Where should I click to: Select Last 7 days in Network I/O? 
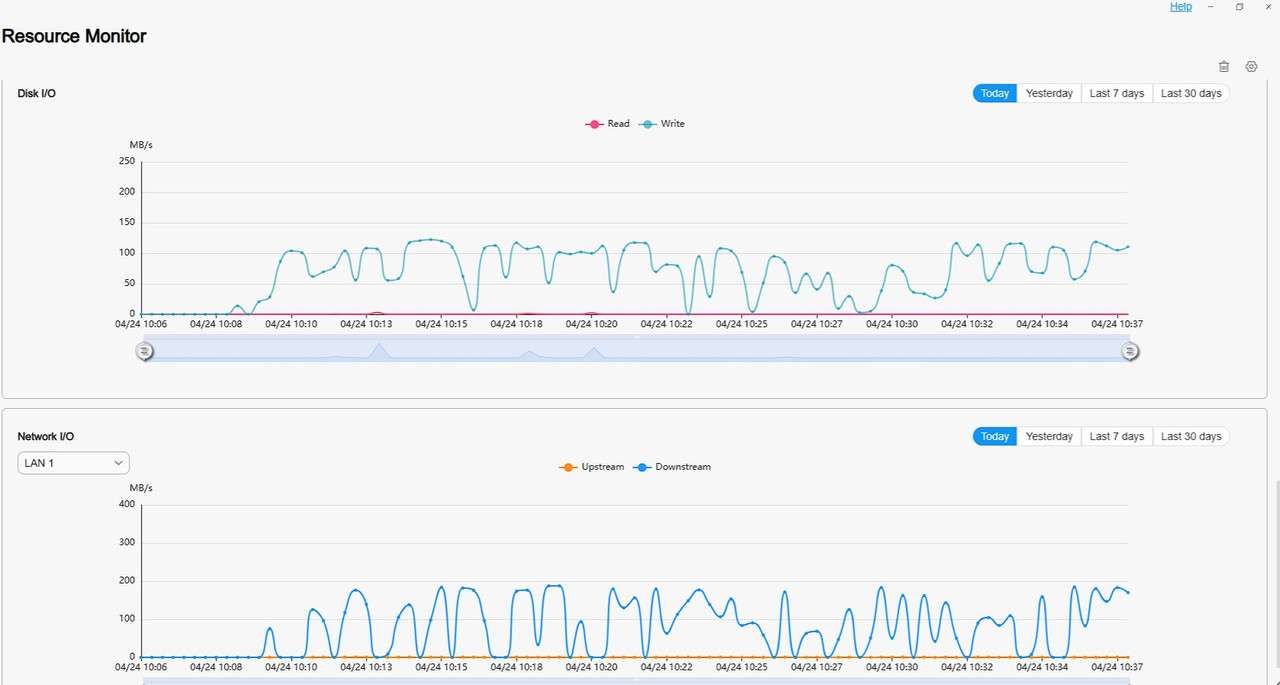pos(1117,436)
